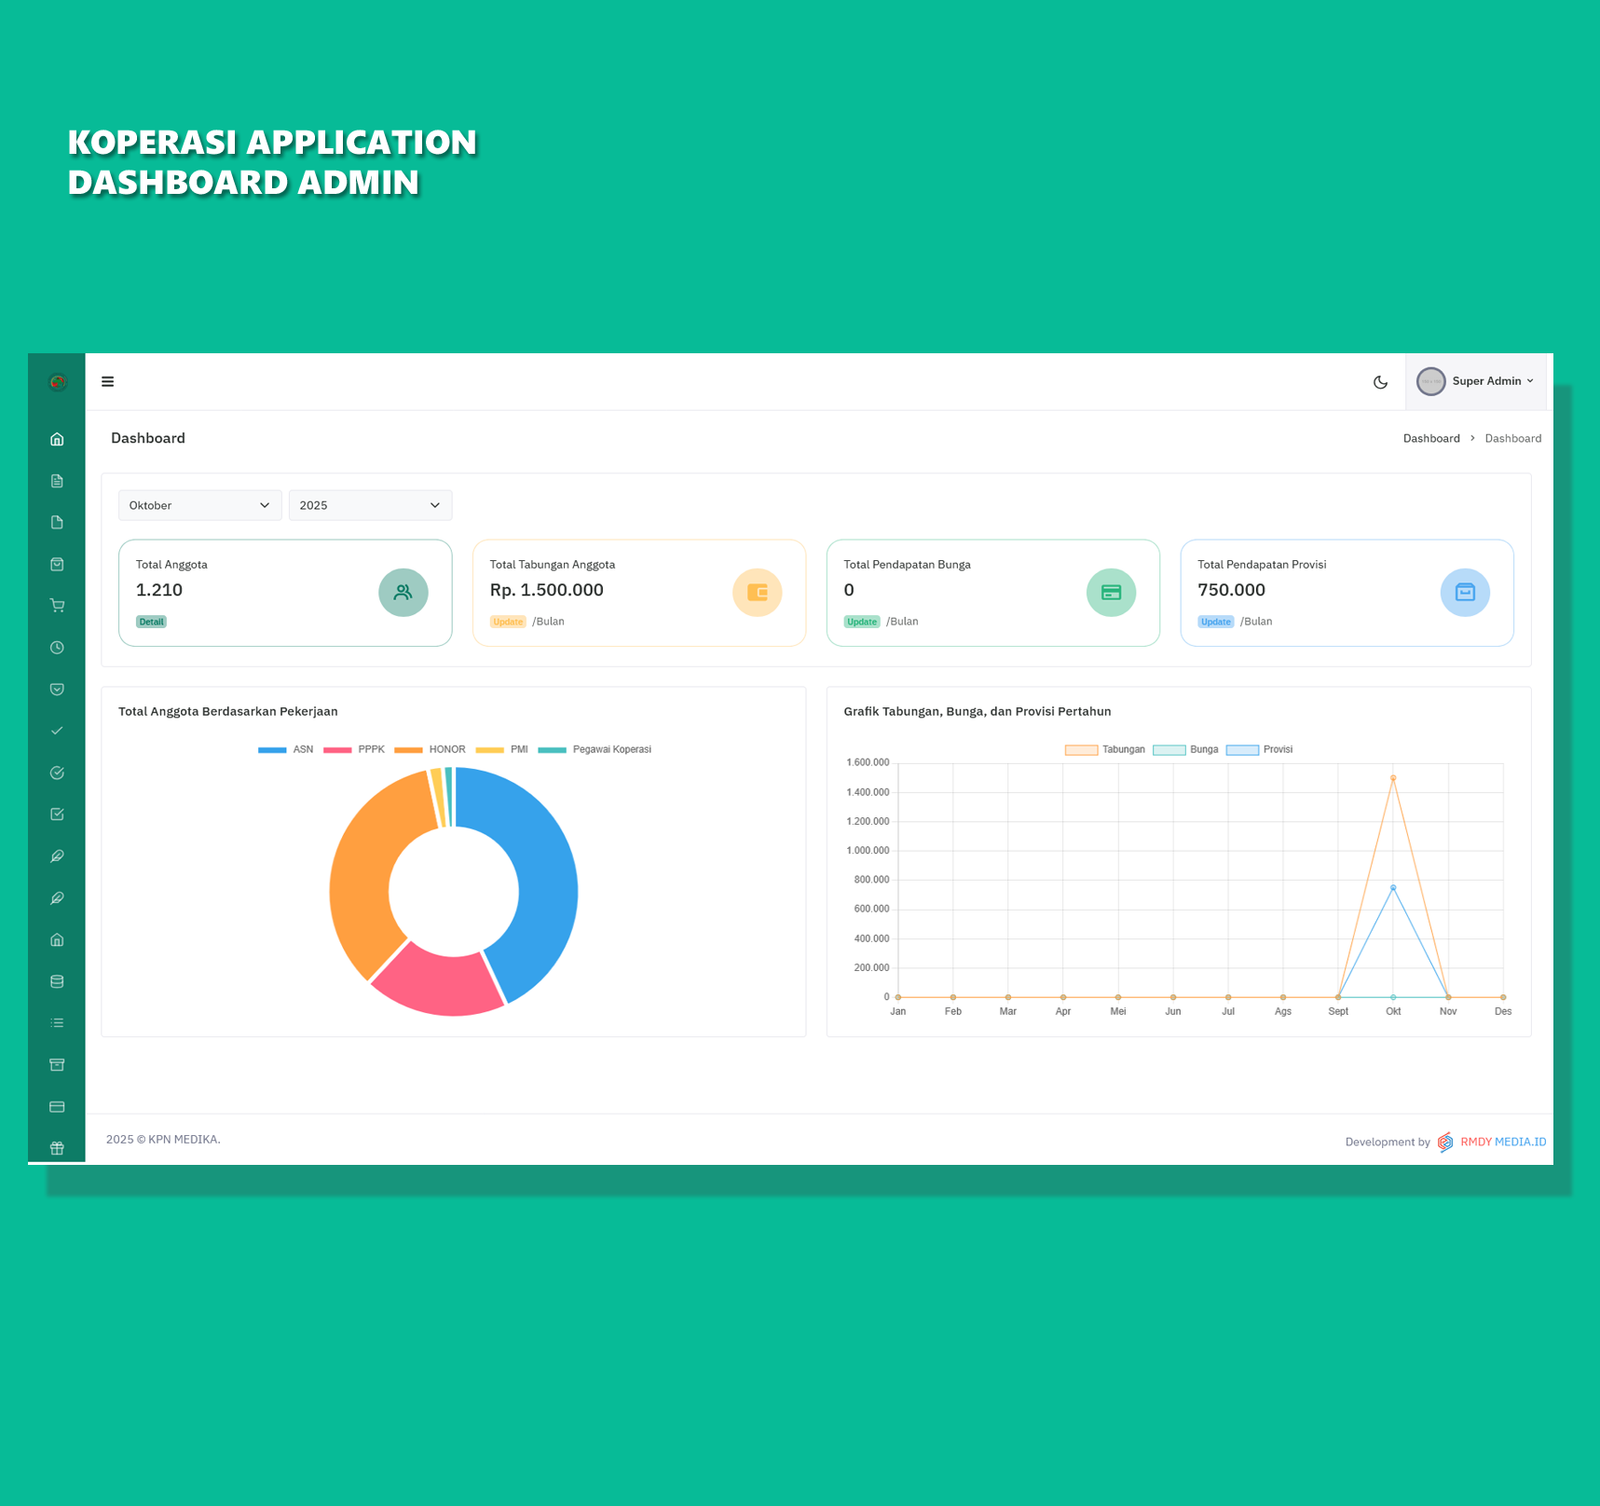Open the shopping cart sidebar menu
Viewport: 1600px width, 1506px height.
click(x=57, y=606)
